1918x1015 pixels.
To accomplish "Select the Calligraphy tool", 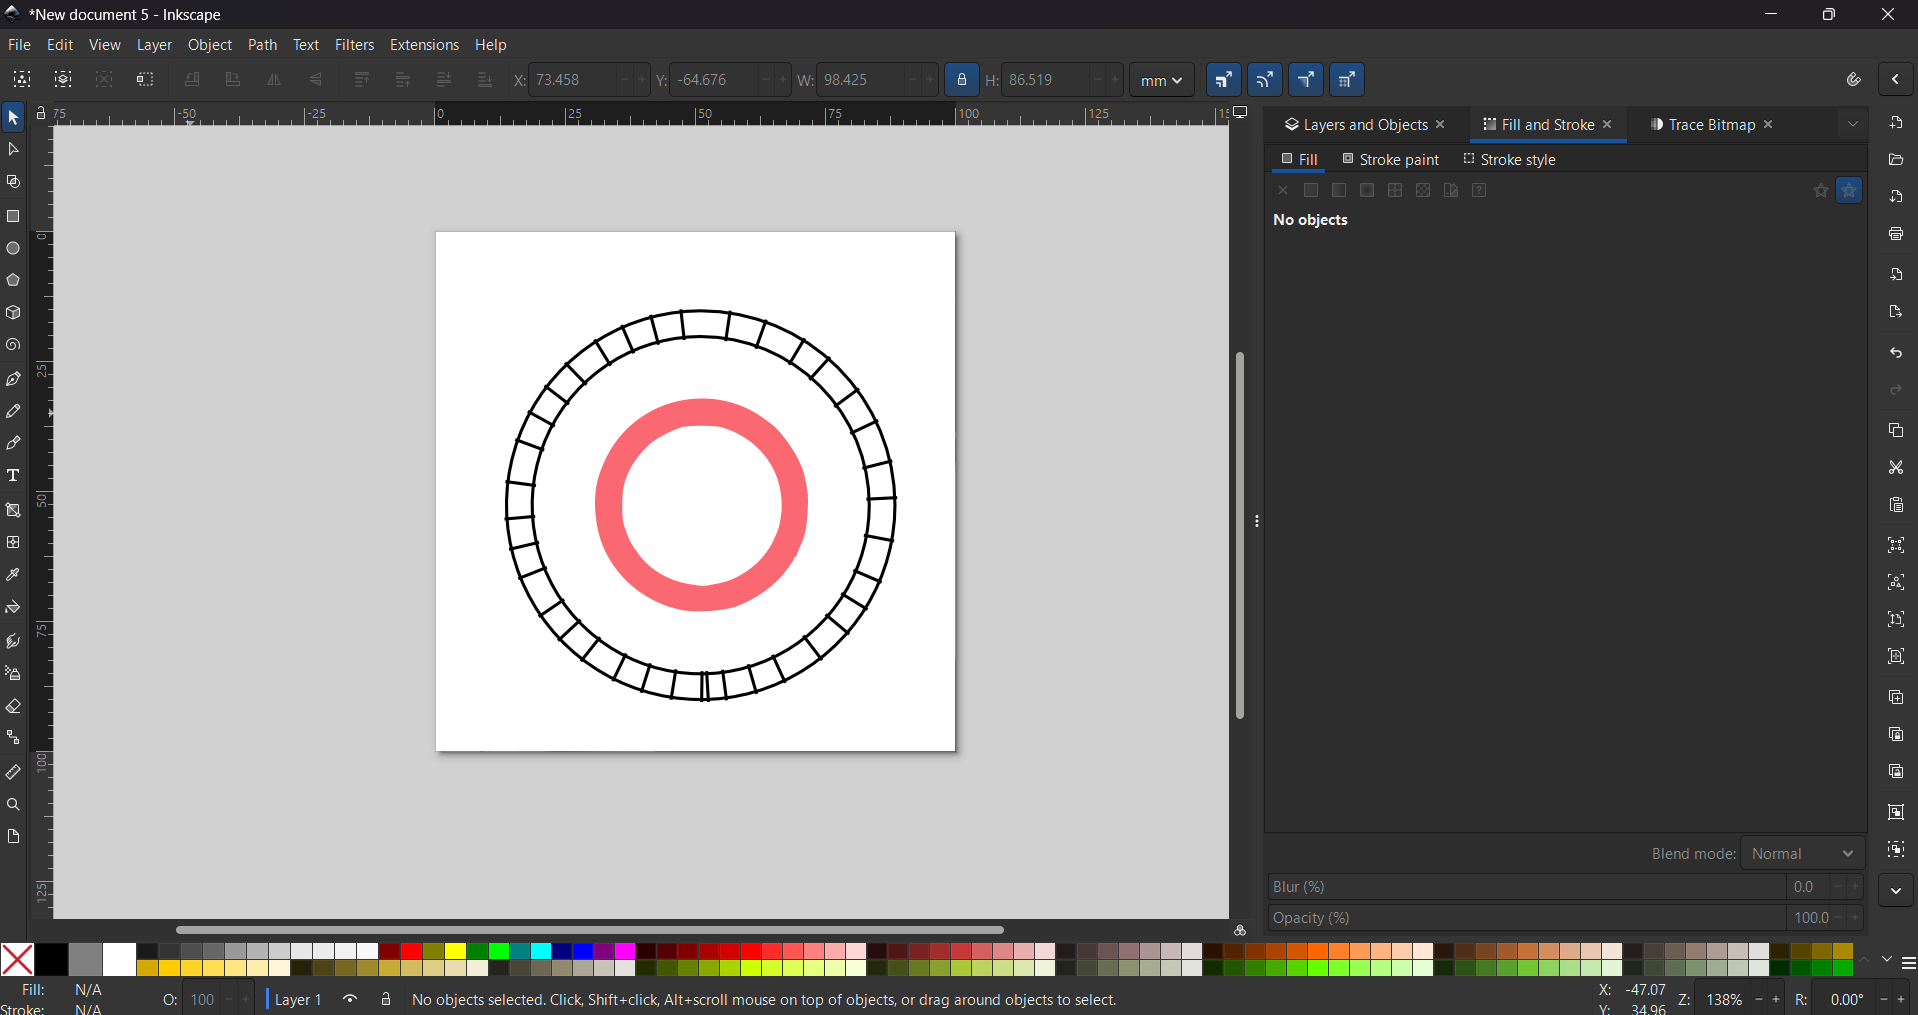I will point(13,443).
